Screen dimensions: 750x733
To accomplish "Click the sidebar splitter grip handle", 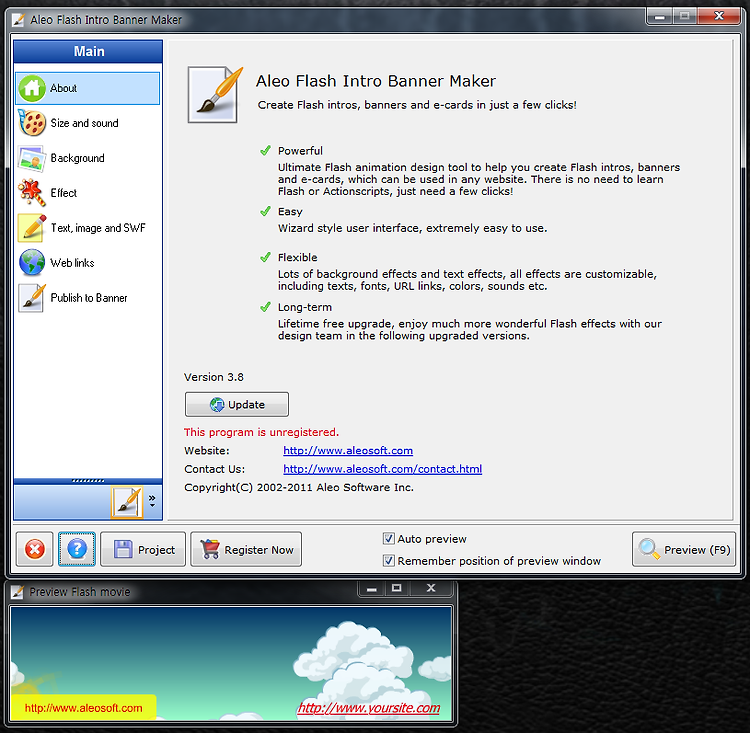I will point(88,481).
